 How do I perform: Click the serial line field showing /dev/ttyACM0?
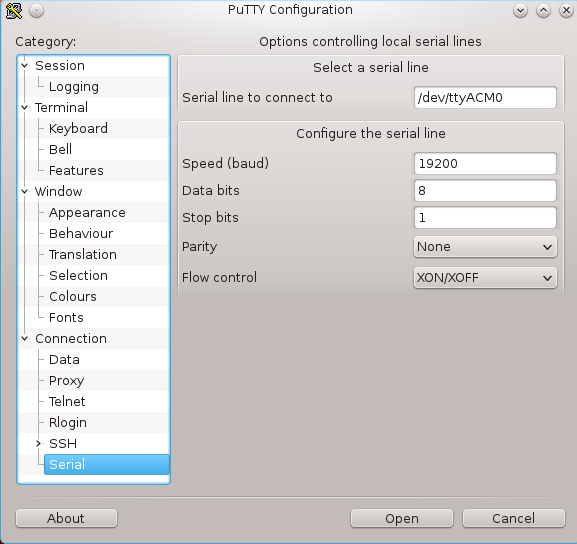(x=485, y=98)
